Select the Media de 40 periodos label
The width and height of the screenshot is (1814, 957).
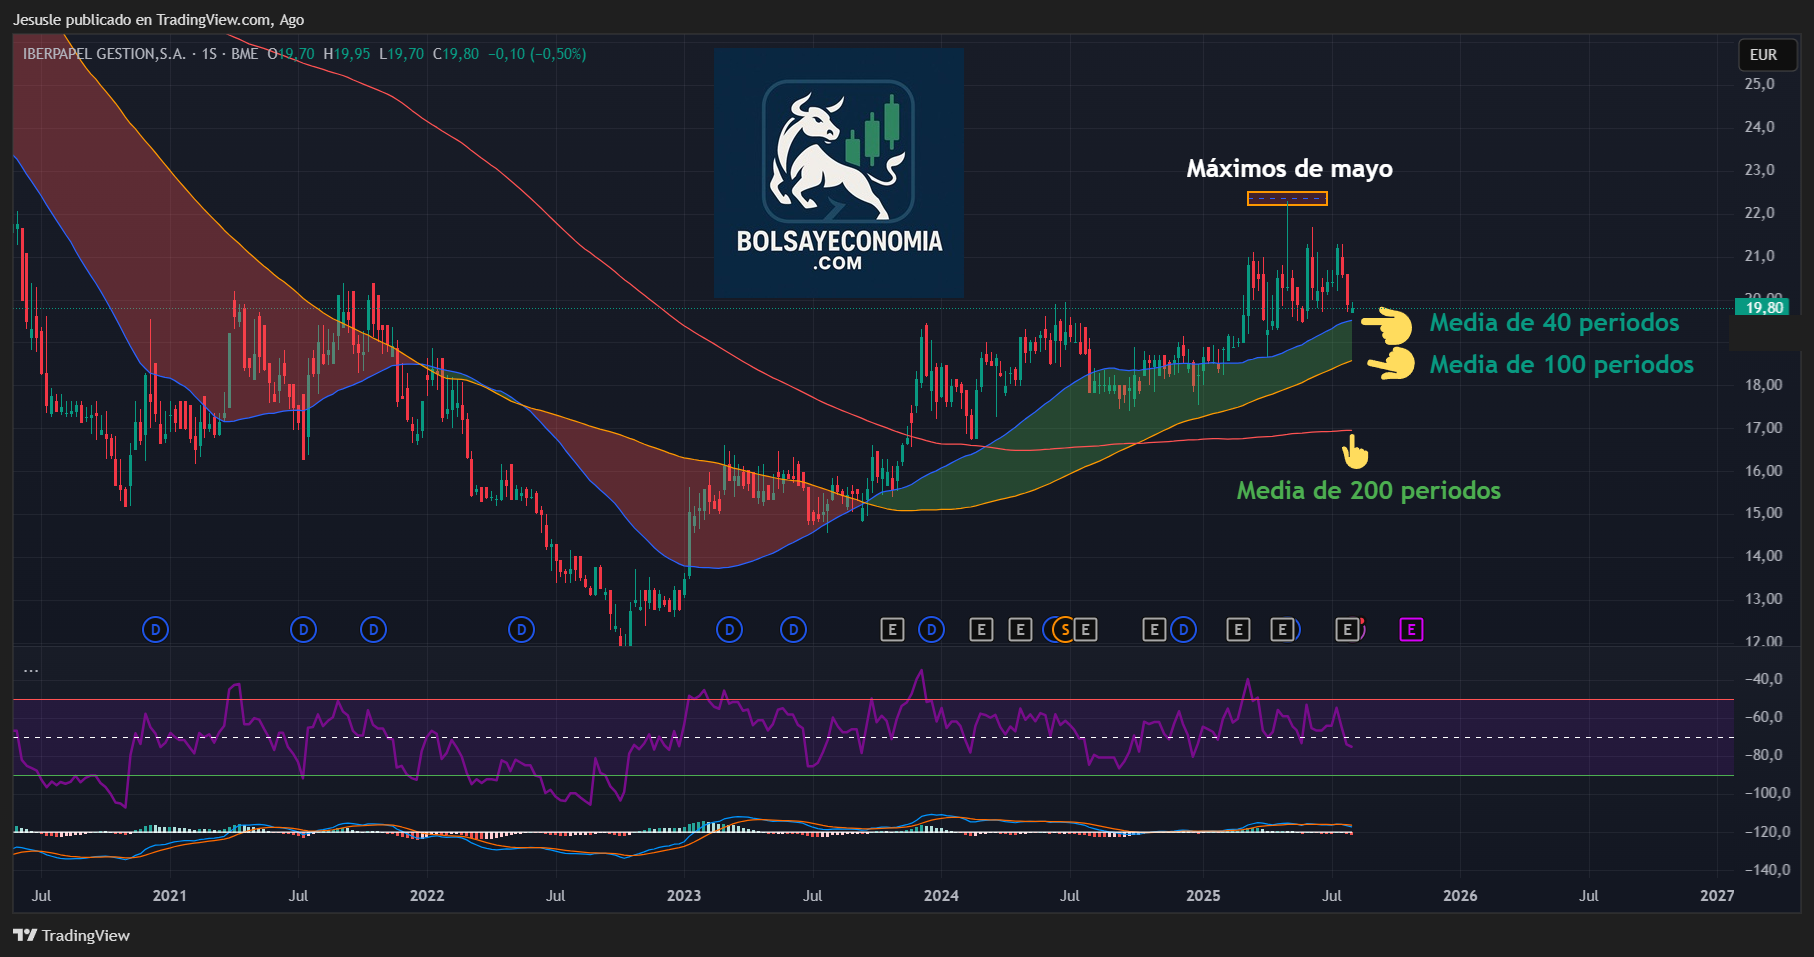pyautogui.click(x=1554, y=322)
